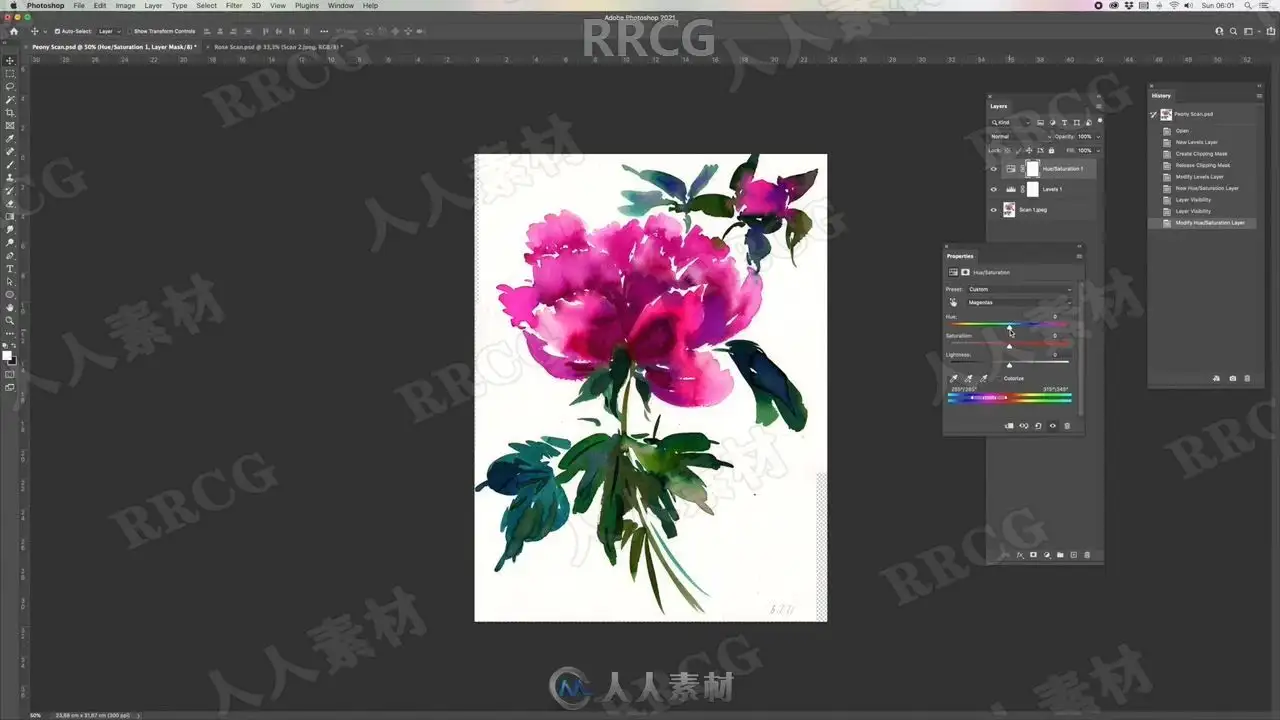1280x720 pixels.
Task: Select the Dodge tool
Action: click(11, 242)
